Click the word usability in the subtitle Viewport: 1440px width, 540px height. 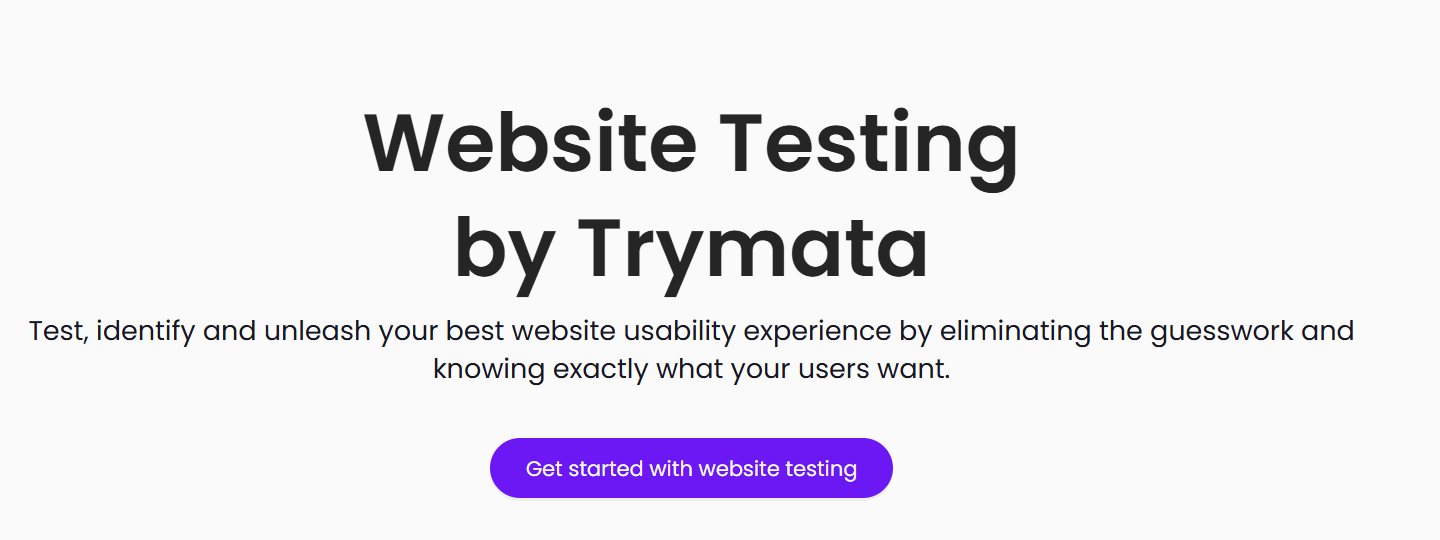pos(680,331)
